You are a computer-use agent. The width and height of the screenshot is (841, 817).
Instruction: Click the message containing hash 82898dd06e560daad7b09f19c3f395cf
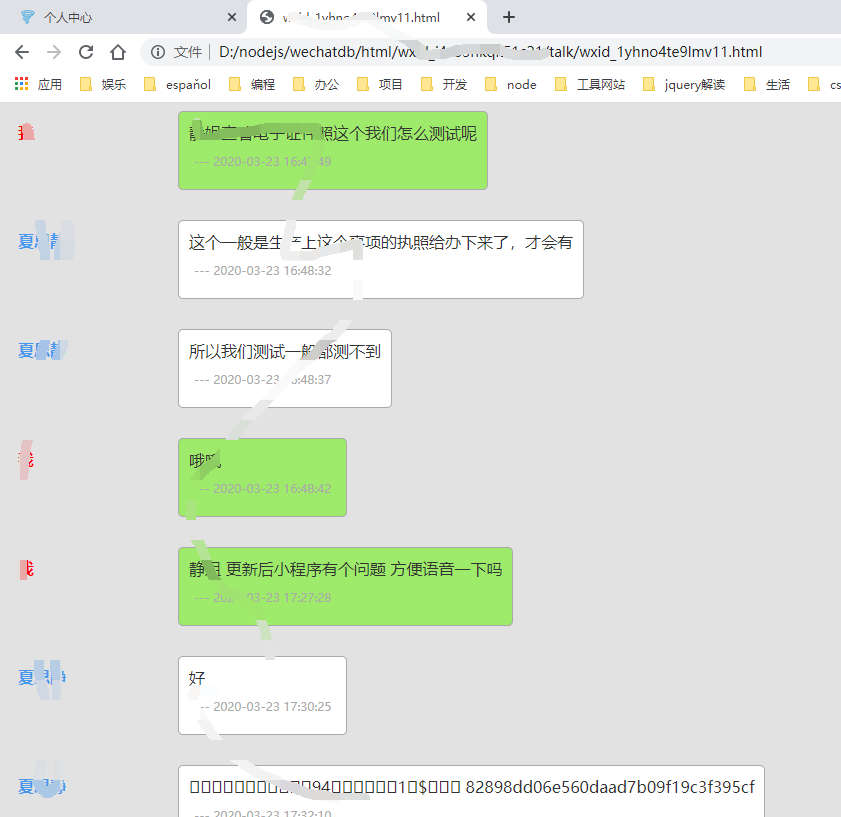click(471, 791)
